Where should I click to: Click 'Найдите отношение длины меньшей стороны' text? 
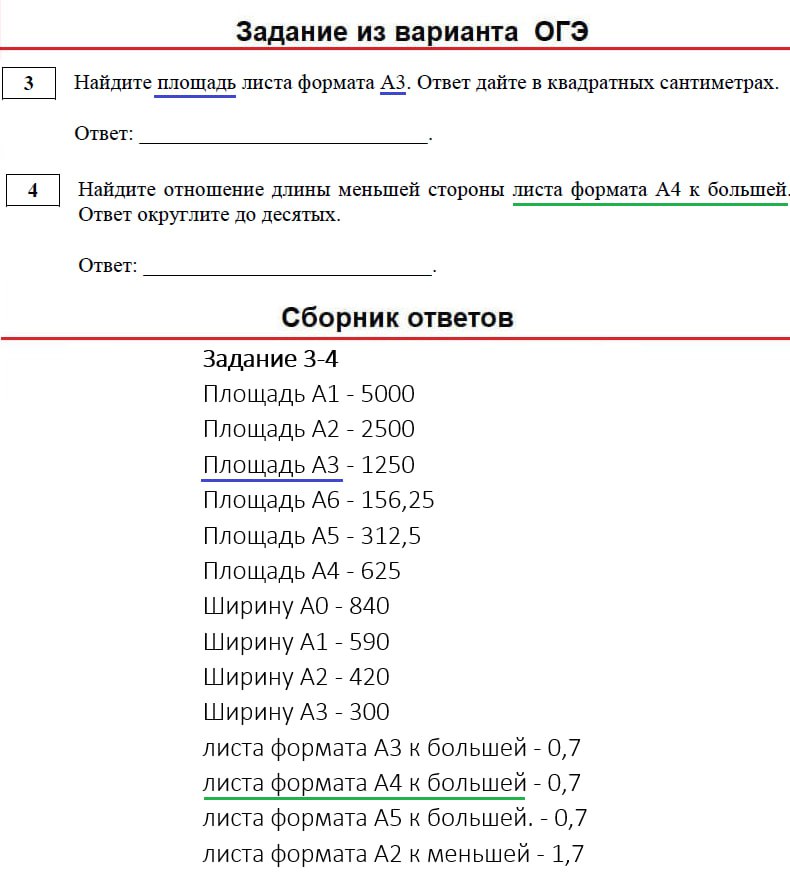click(291, 190)
